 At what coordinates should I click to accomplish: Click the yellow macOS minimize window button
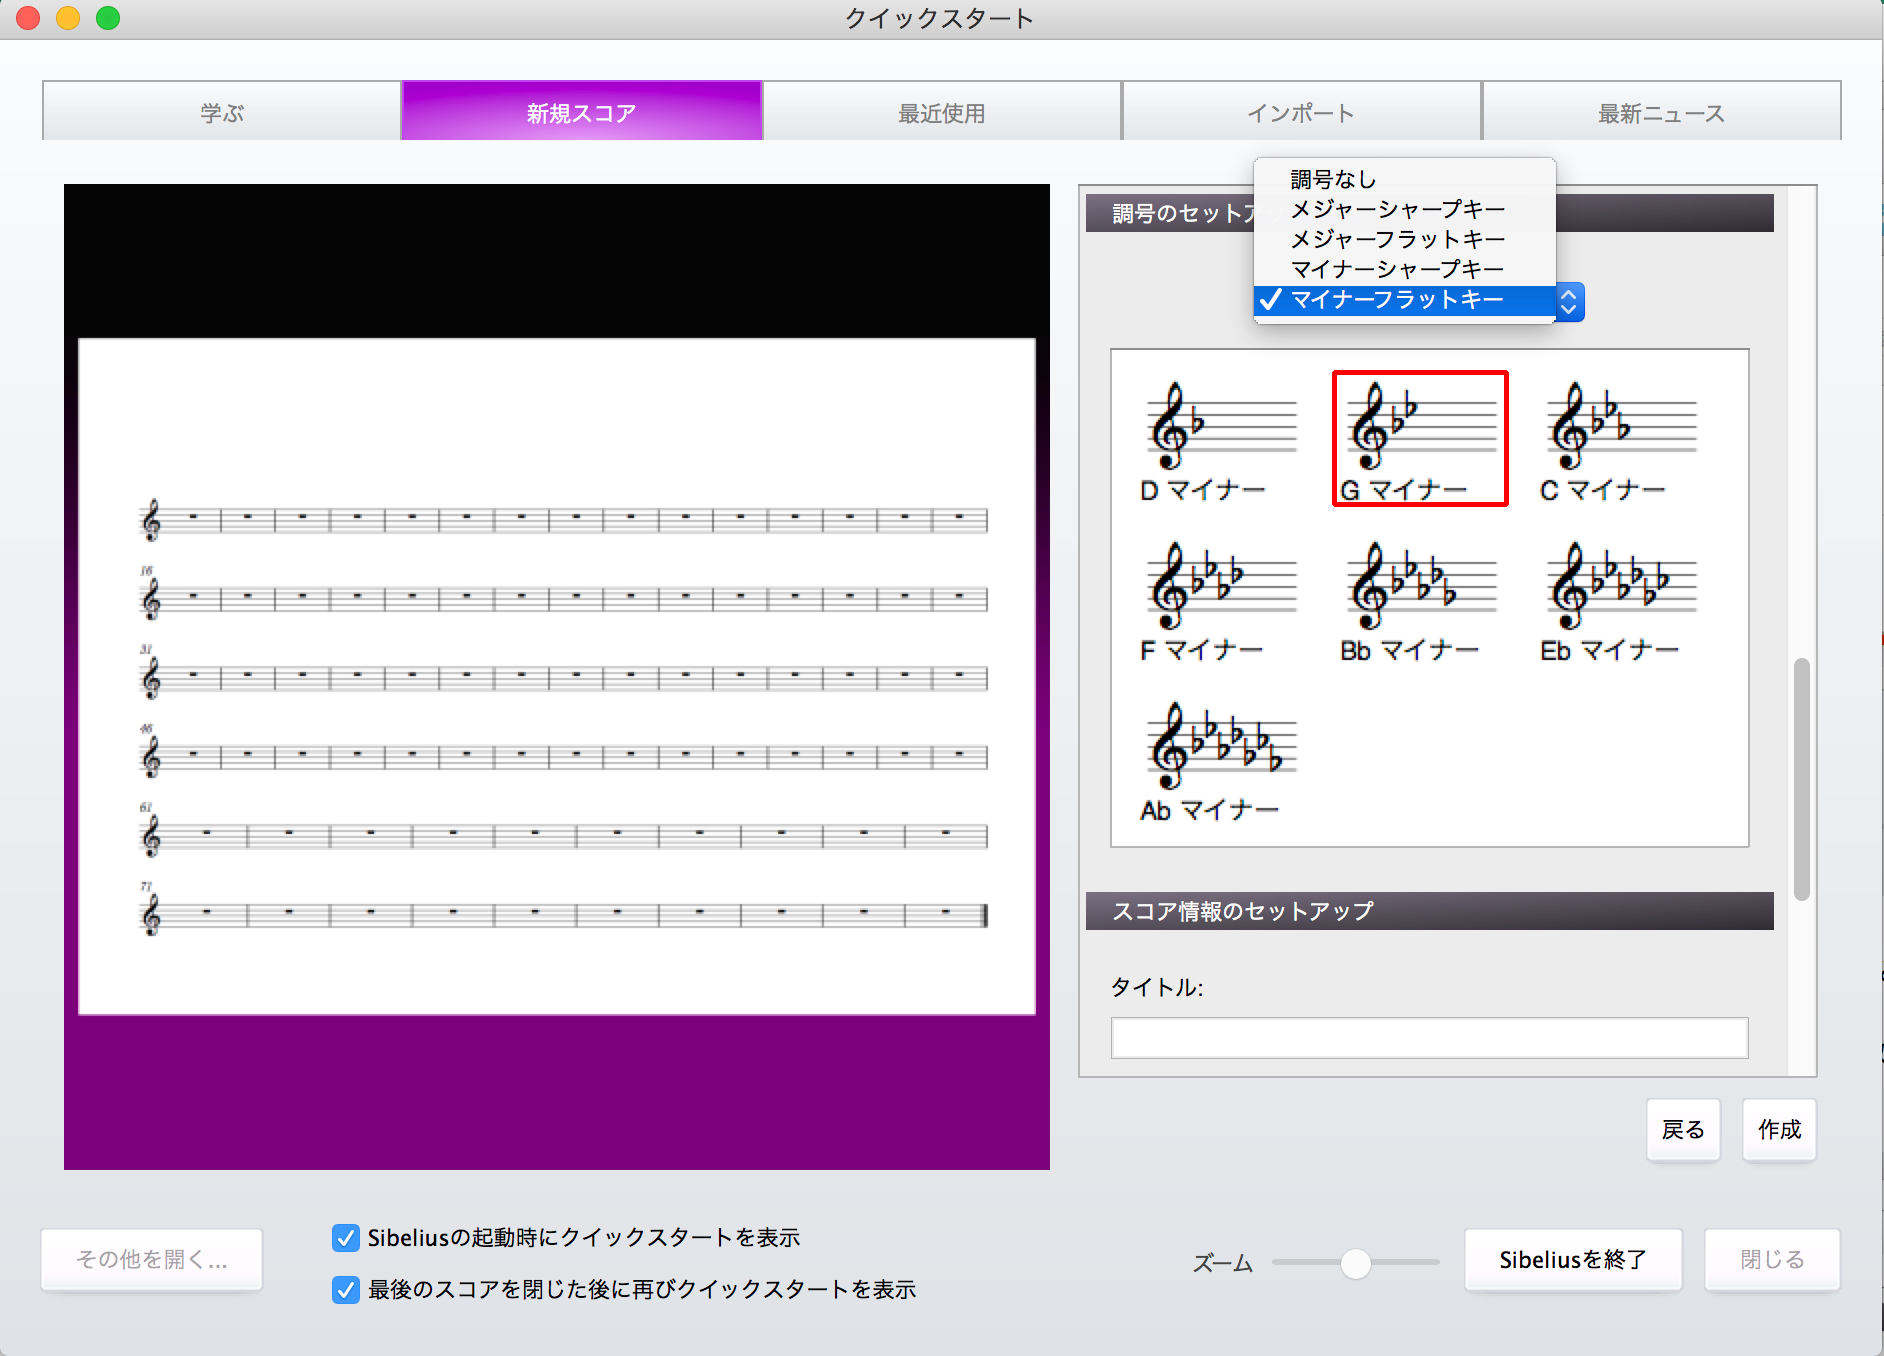coord(68,18)
